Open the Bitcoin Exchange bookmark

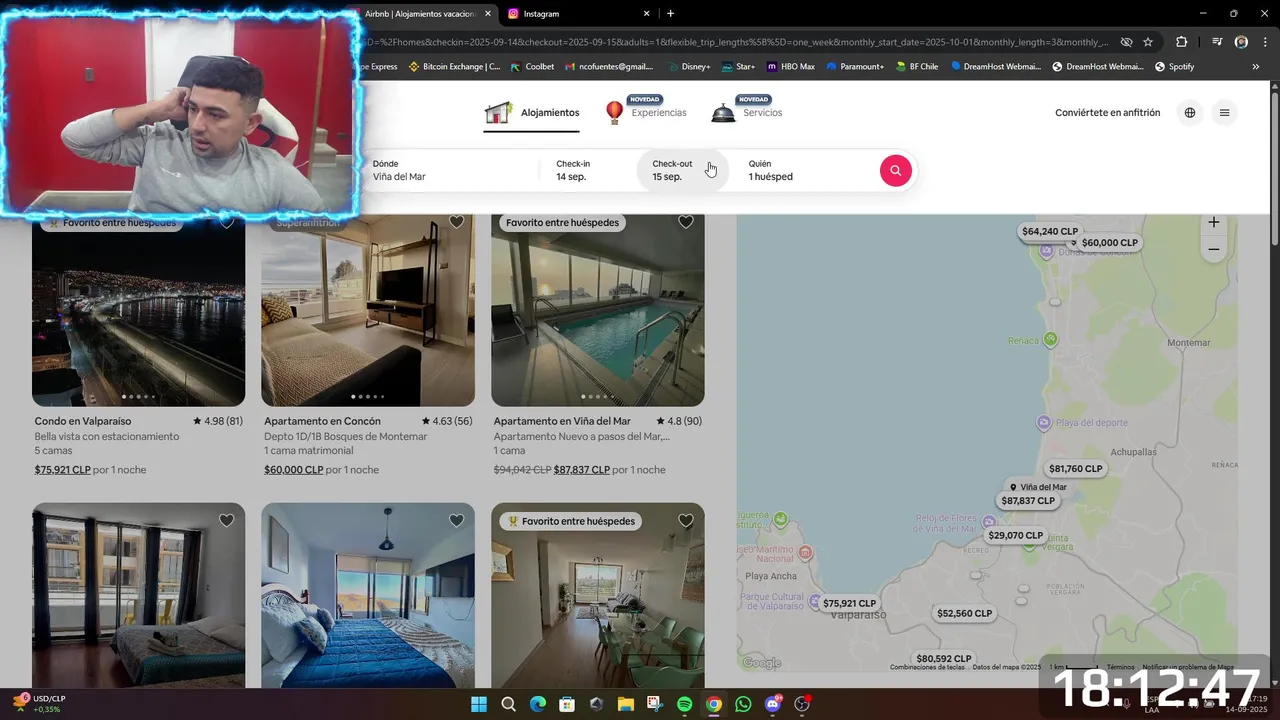(x=454, y=67)
